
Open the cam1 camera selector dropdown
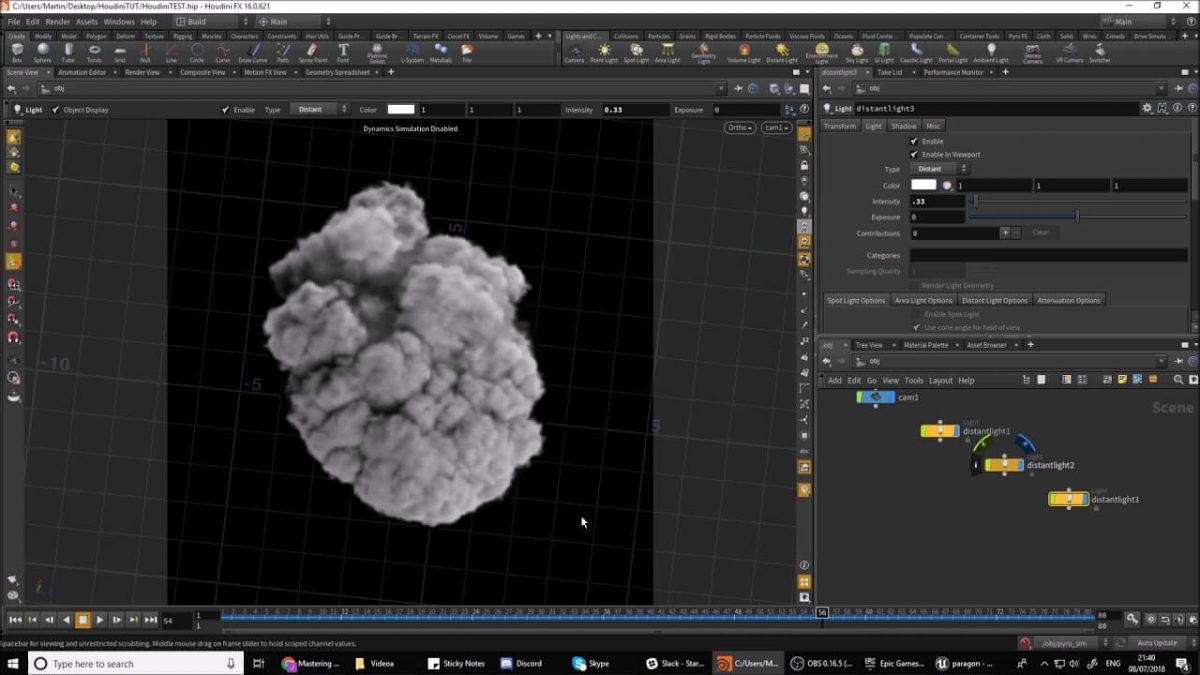pos(777,128)
